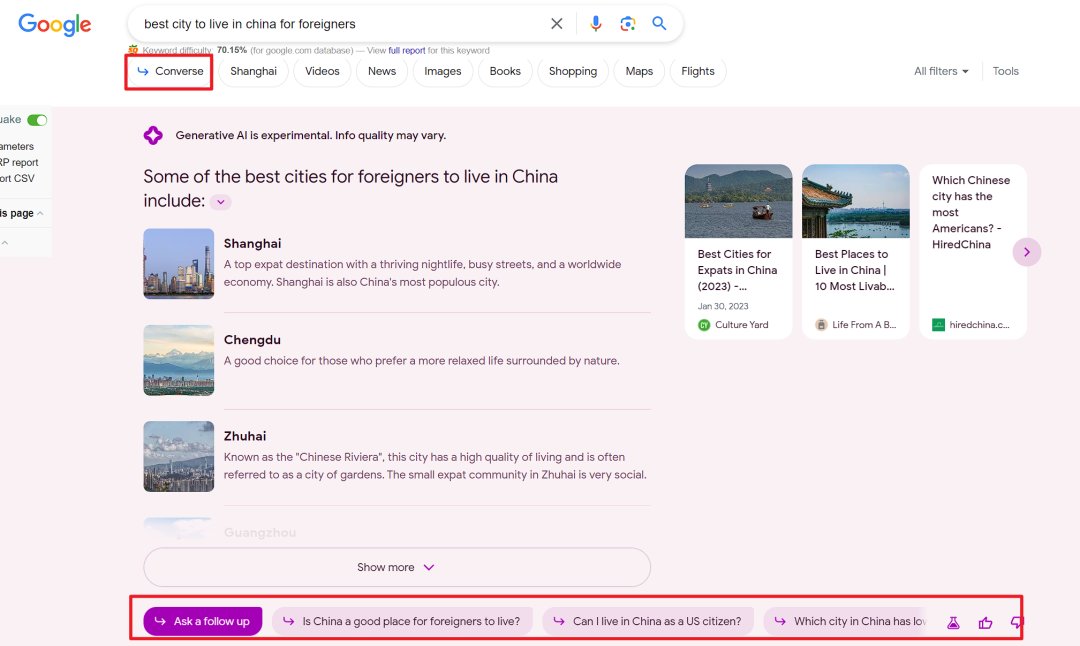Open Best Cities for Expats in China card
Viewport: 1080px width, 646px height.
[x=738, y=251]
